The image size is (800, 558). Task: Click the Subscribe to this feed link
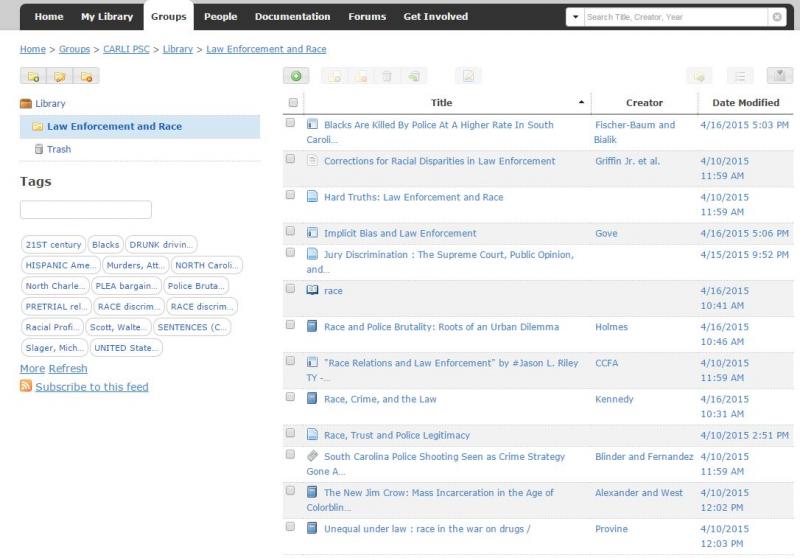92,387
